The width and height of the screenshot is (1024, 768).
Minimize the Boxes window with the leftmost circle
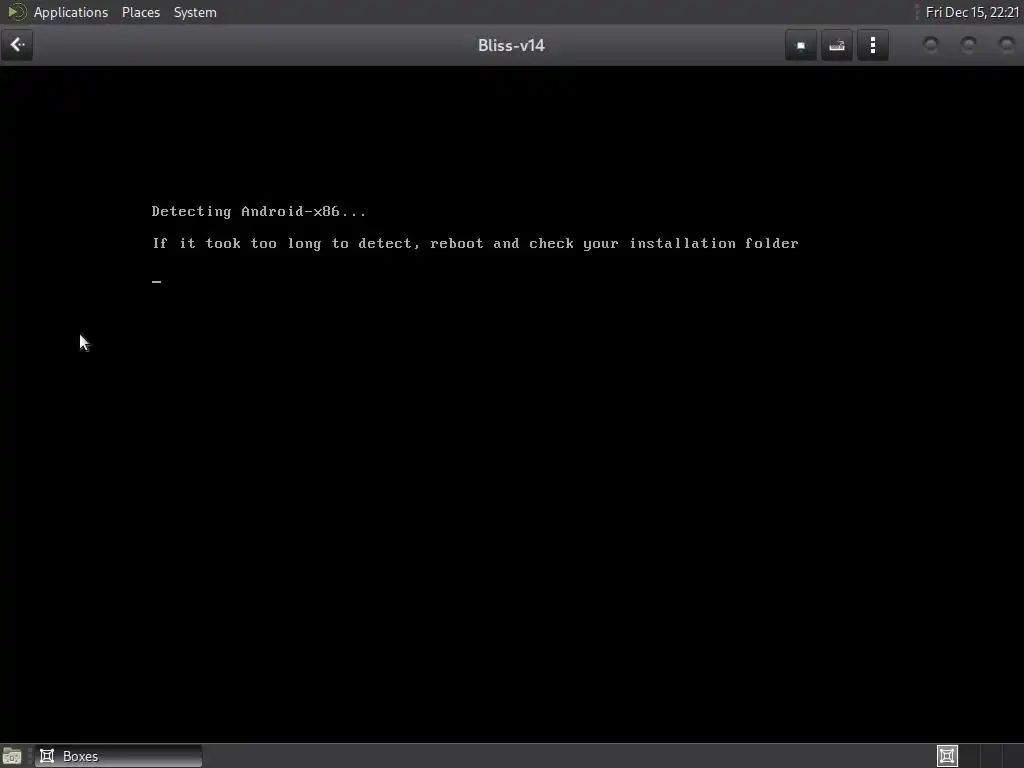pyautogui.click(x=931, y=44)
